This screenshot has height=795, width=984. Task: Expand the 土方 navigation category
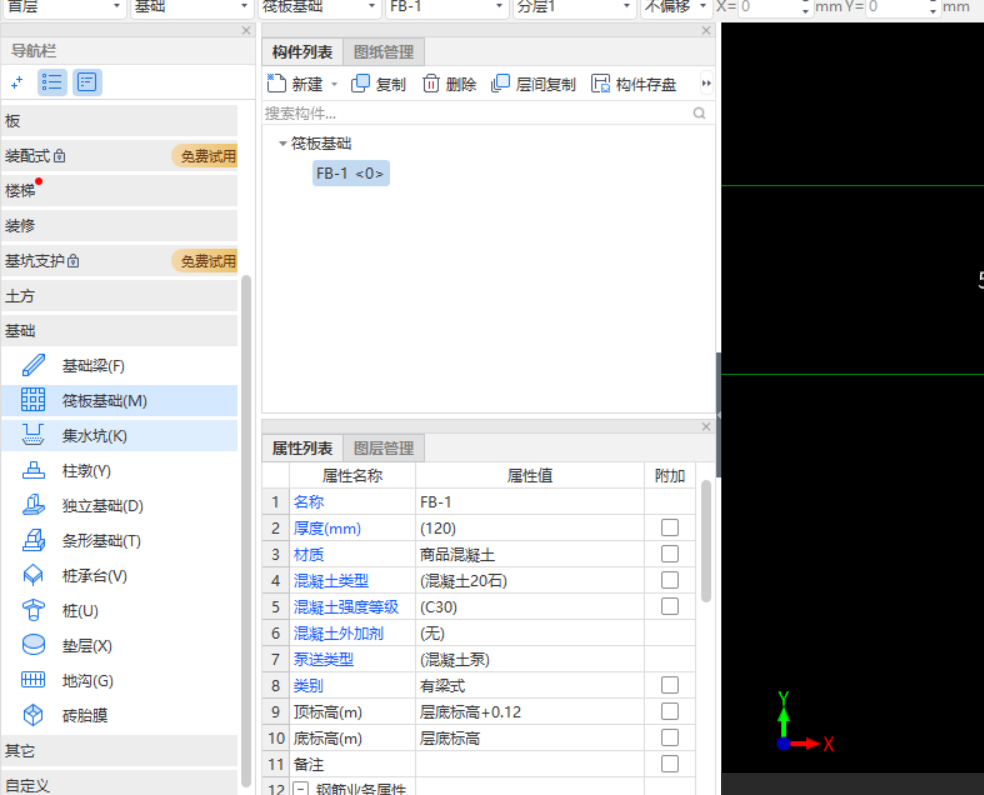point(119,296)
